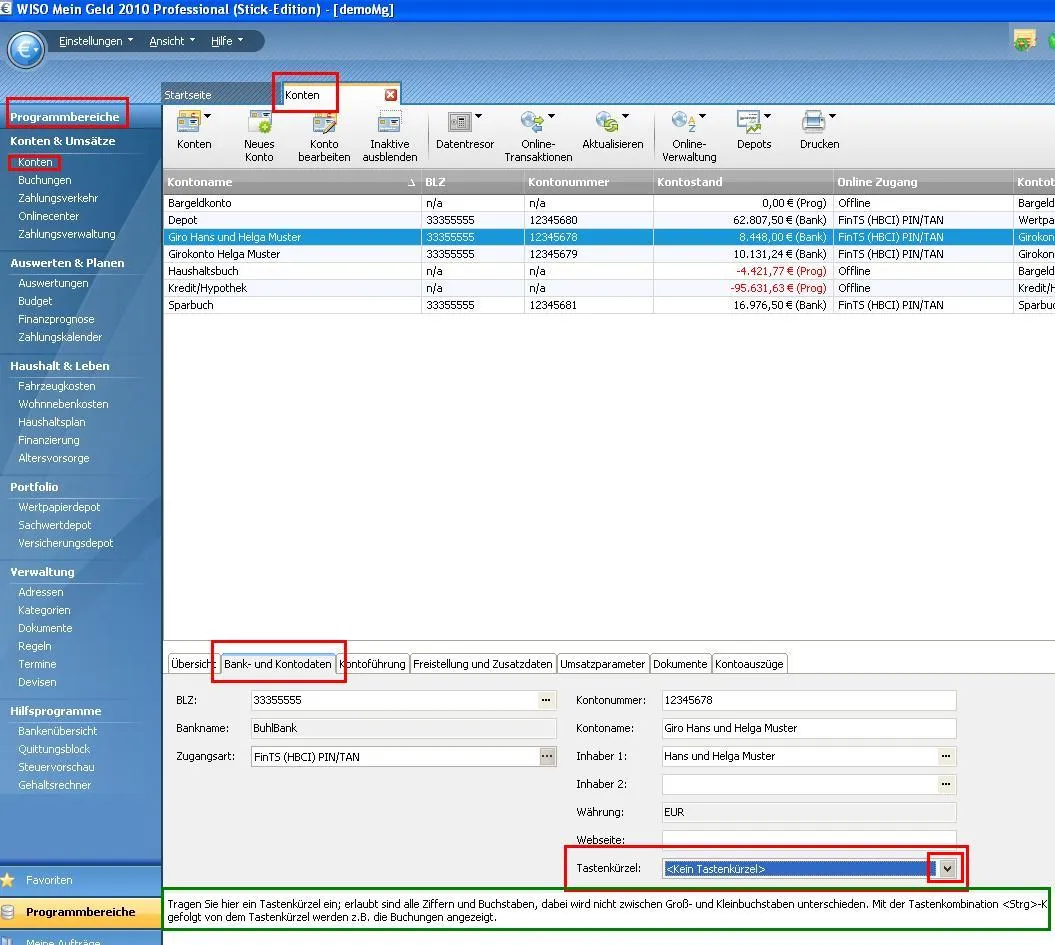Switch to the Startseite tab
The height and width of the screenshot is (945, 1055).
[x=189, y=95]
